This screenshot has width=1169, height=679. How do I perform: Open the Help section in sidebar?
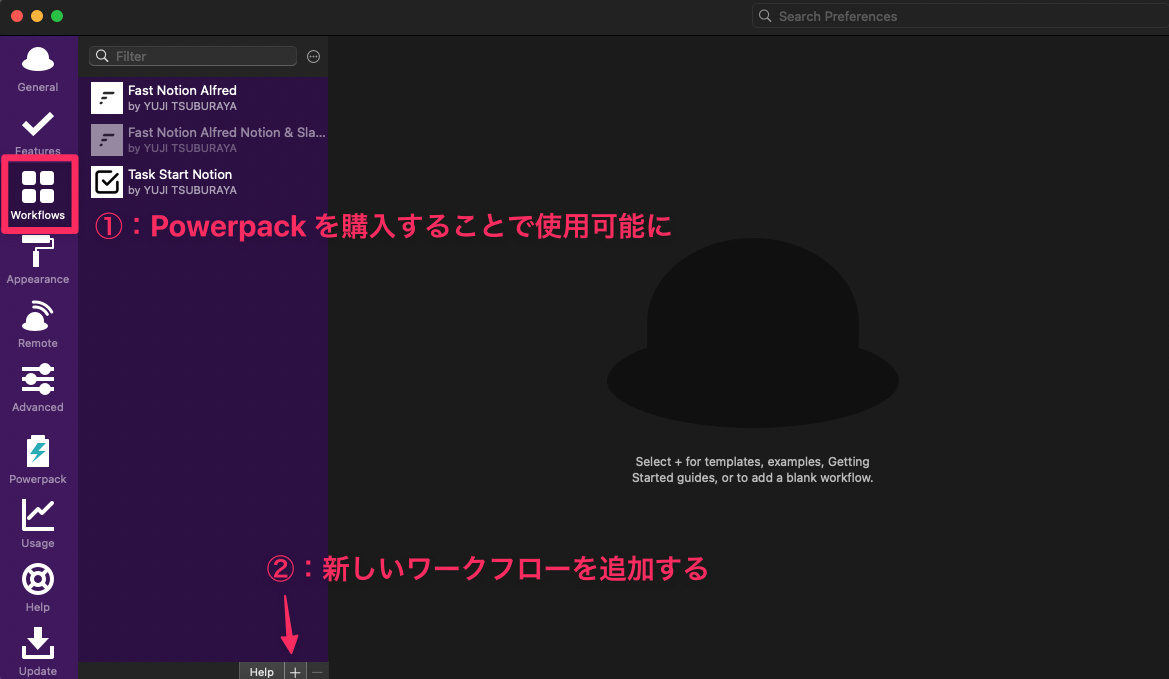[38, 588]
